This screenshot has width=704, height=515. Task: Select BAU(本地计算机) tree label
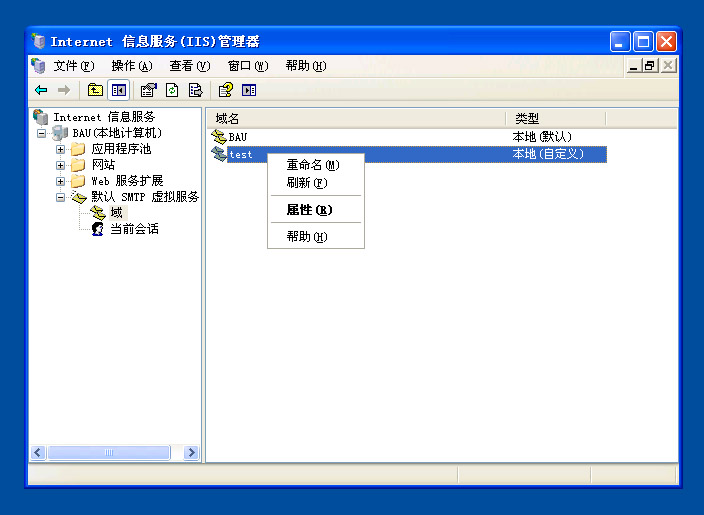pos(117,133)
